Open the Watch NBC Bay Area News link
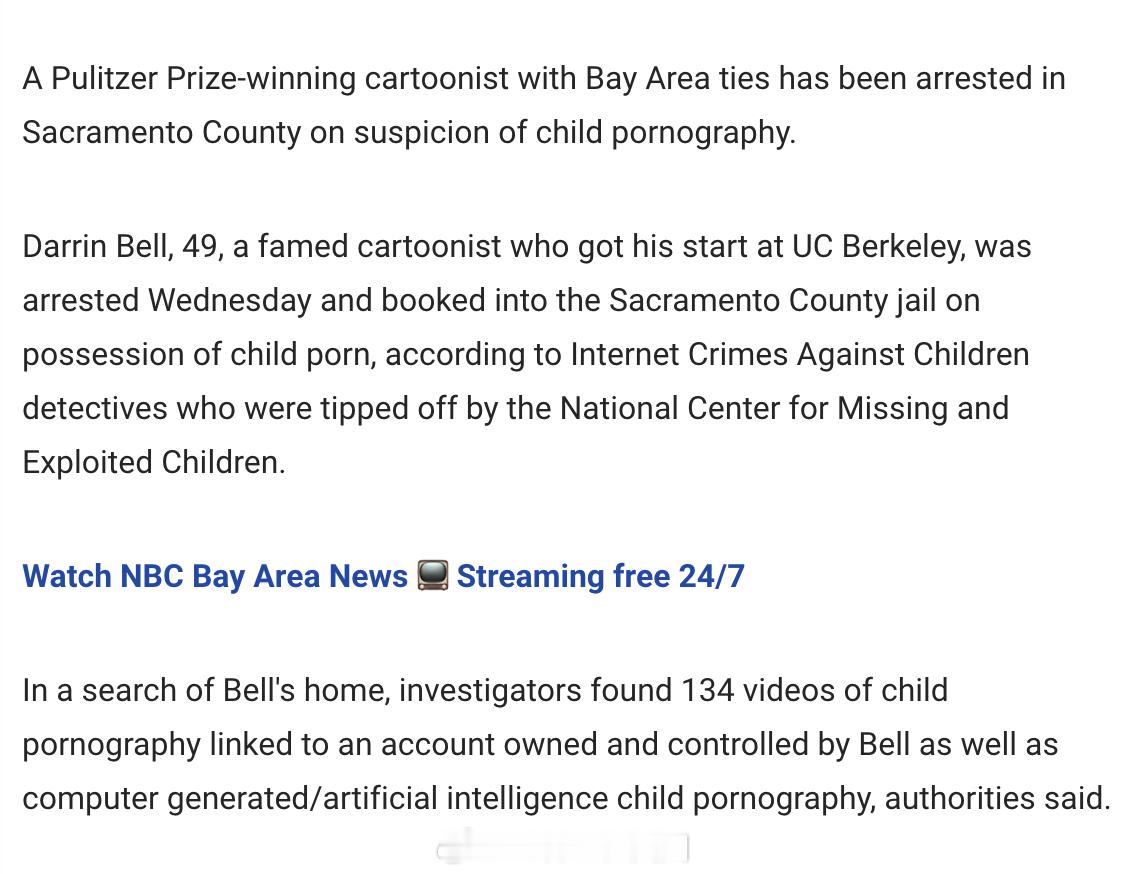Screen dimensions: 1130x874 [215, 576]
